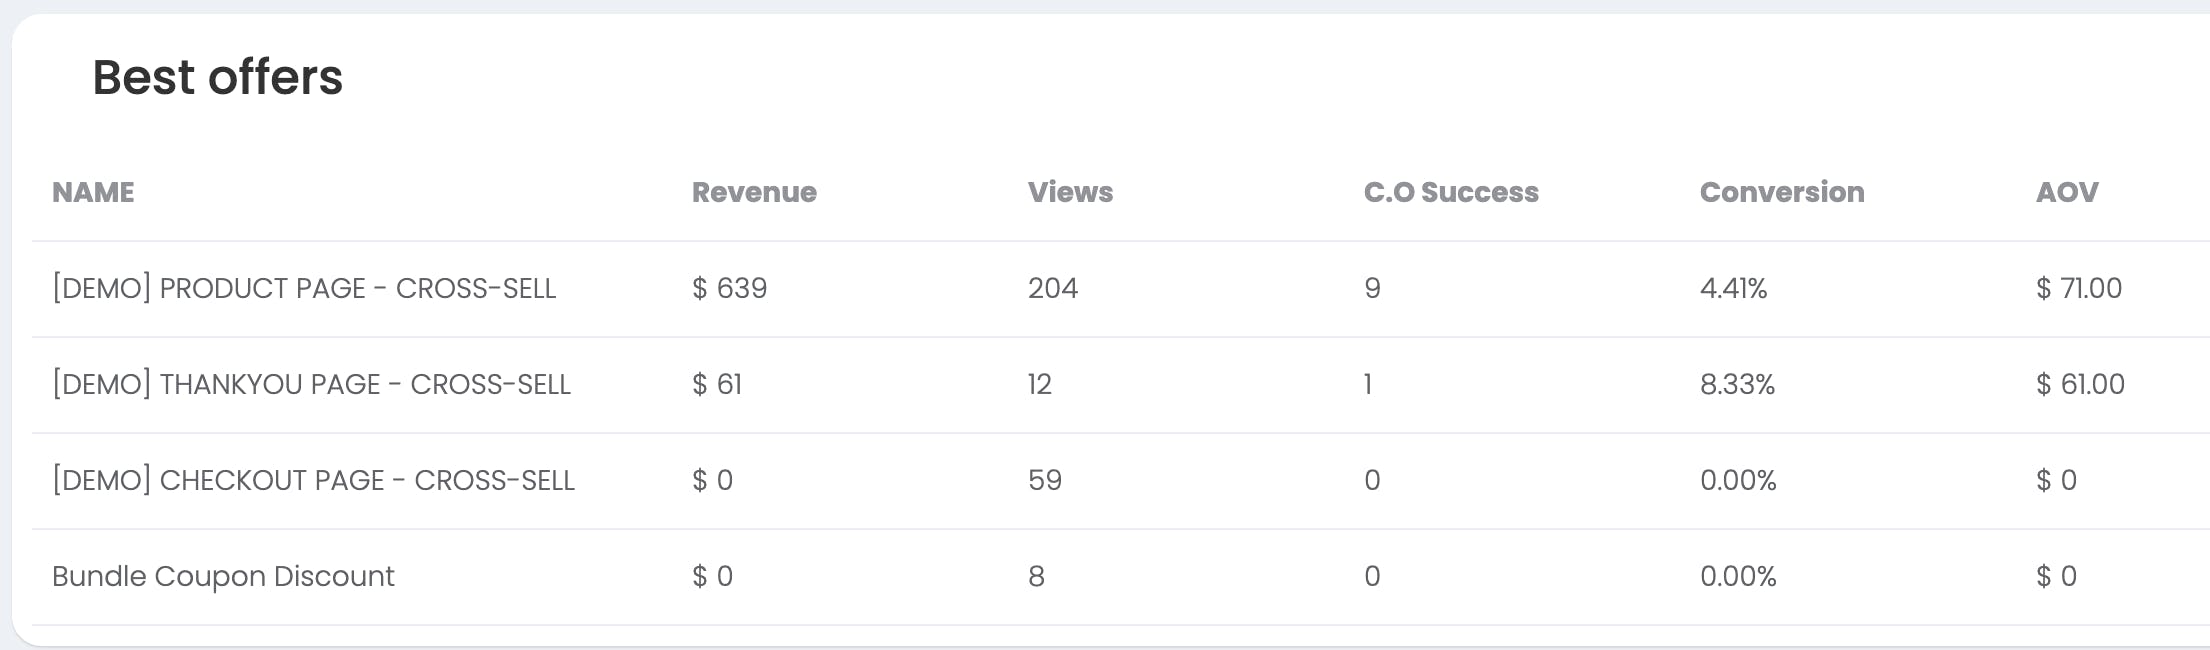This screenshot has width=2210, height=650.
Task: Select the $ 639 revenue cell
Action: 730,288
